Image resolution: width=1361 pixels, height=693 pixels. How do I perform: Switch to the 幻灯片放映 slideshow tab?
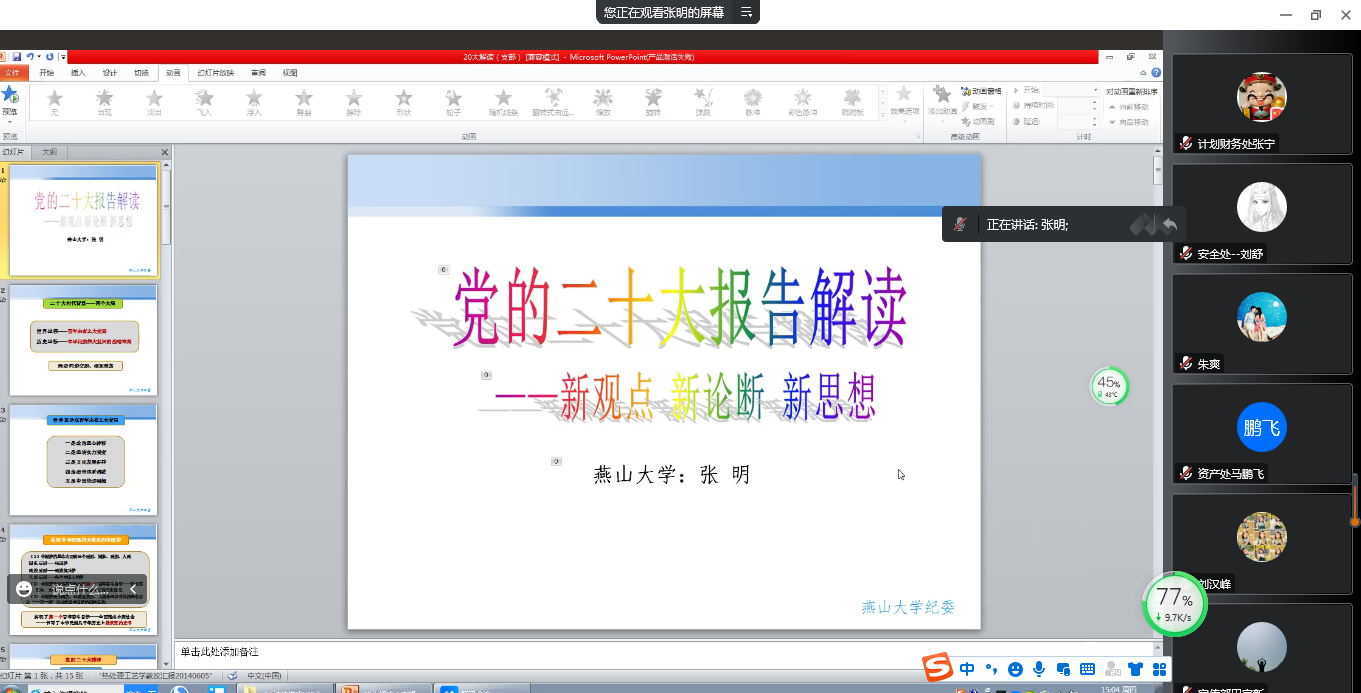[215, 73]
